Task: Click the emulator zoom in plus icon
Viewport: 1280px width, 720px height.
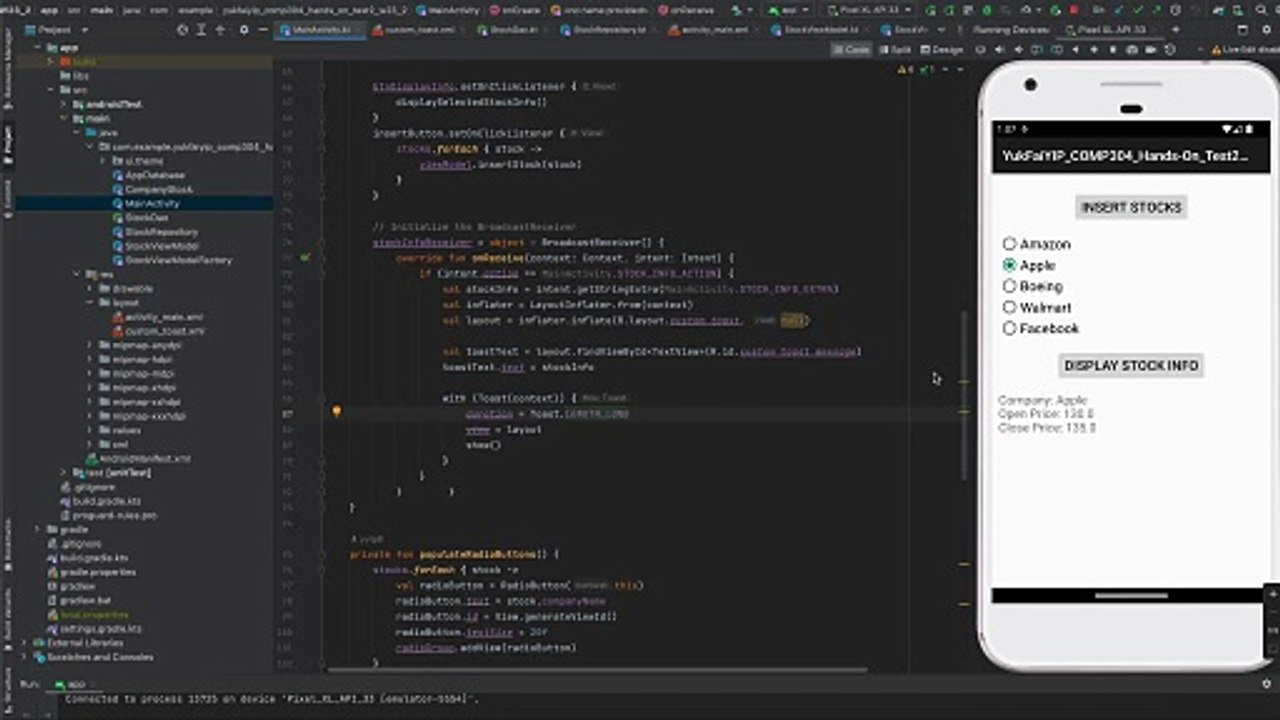Action: pos(1272,593)
